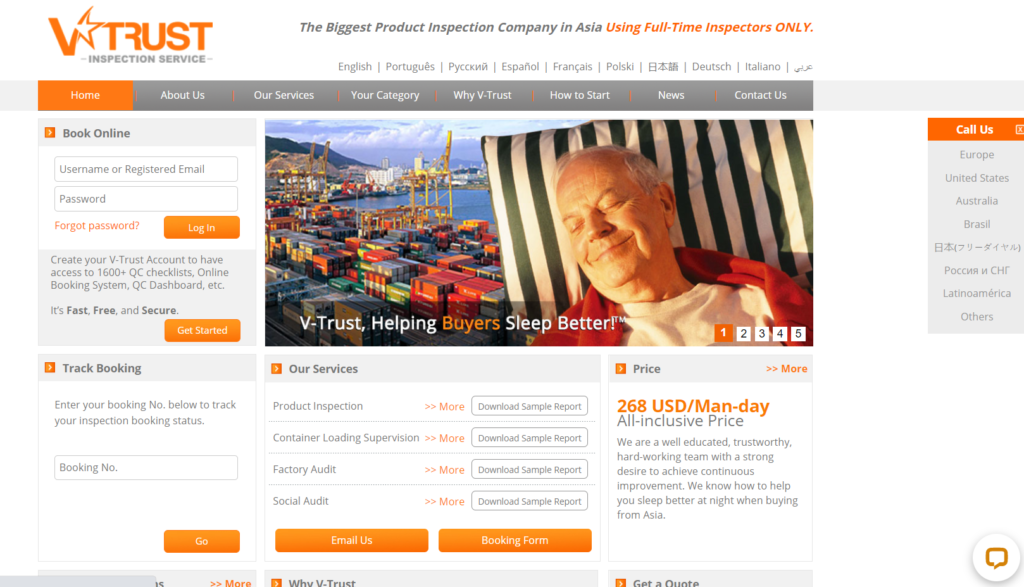
Task: Expand the Price section via More
Action: click(x=786, y=369)
